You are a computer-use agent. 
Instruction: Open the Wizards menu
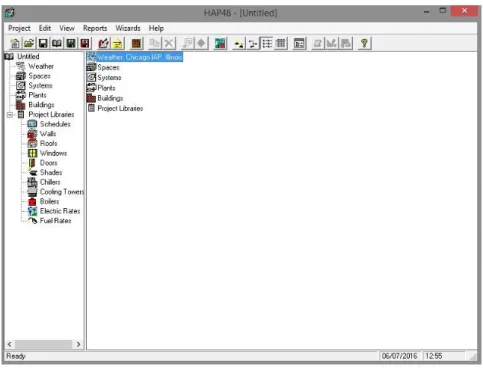128,28
